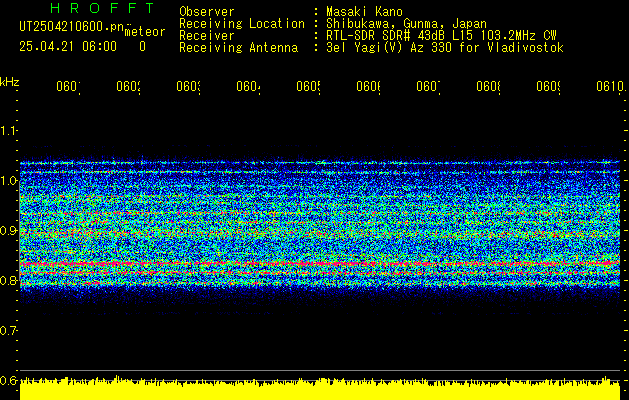The width and height of the screenshot is (629, 400).
Task: Click the 0.7 kHz axis label
Action: click(8, 330)
